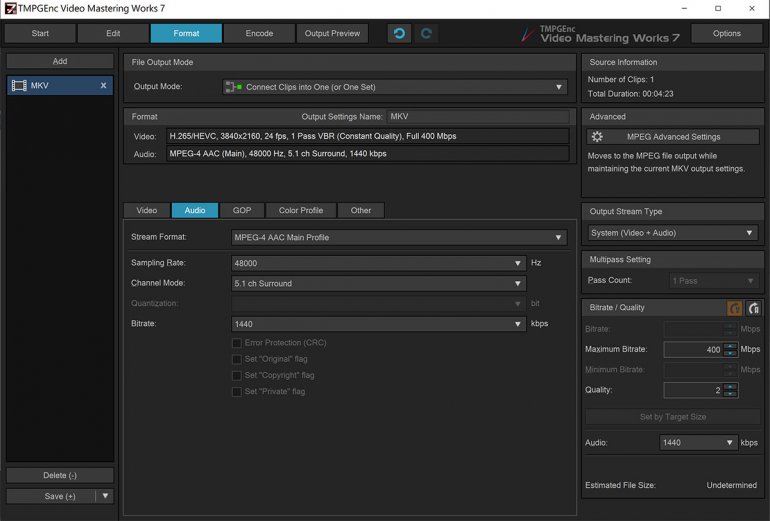The width and height of the screenshot is (770, 521).
Task: Click the undo arrow icon in the toolbar
Action: (x=399, y=33)
